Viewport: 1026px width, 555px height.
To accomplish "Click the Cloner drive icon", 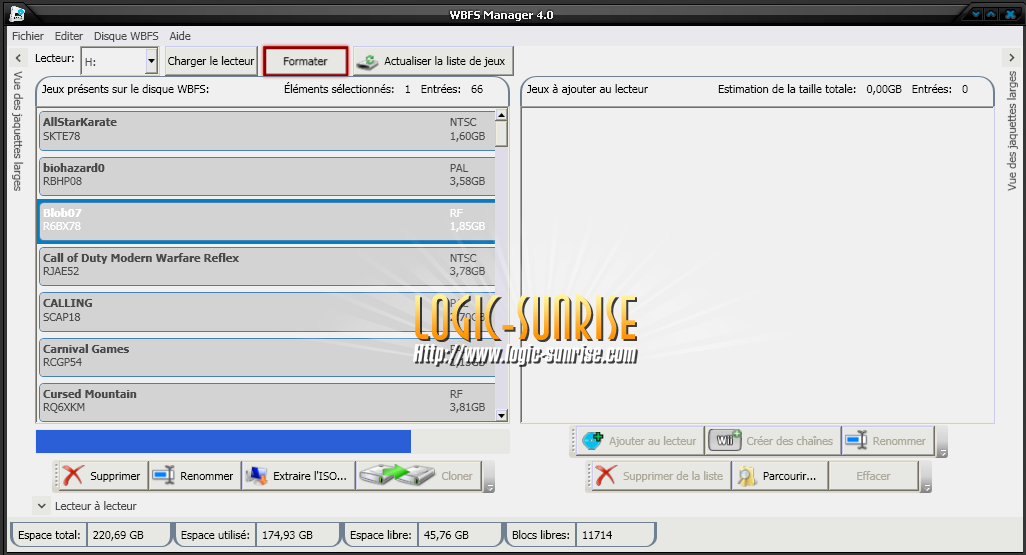I will point(396,476).
